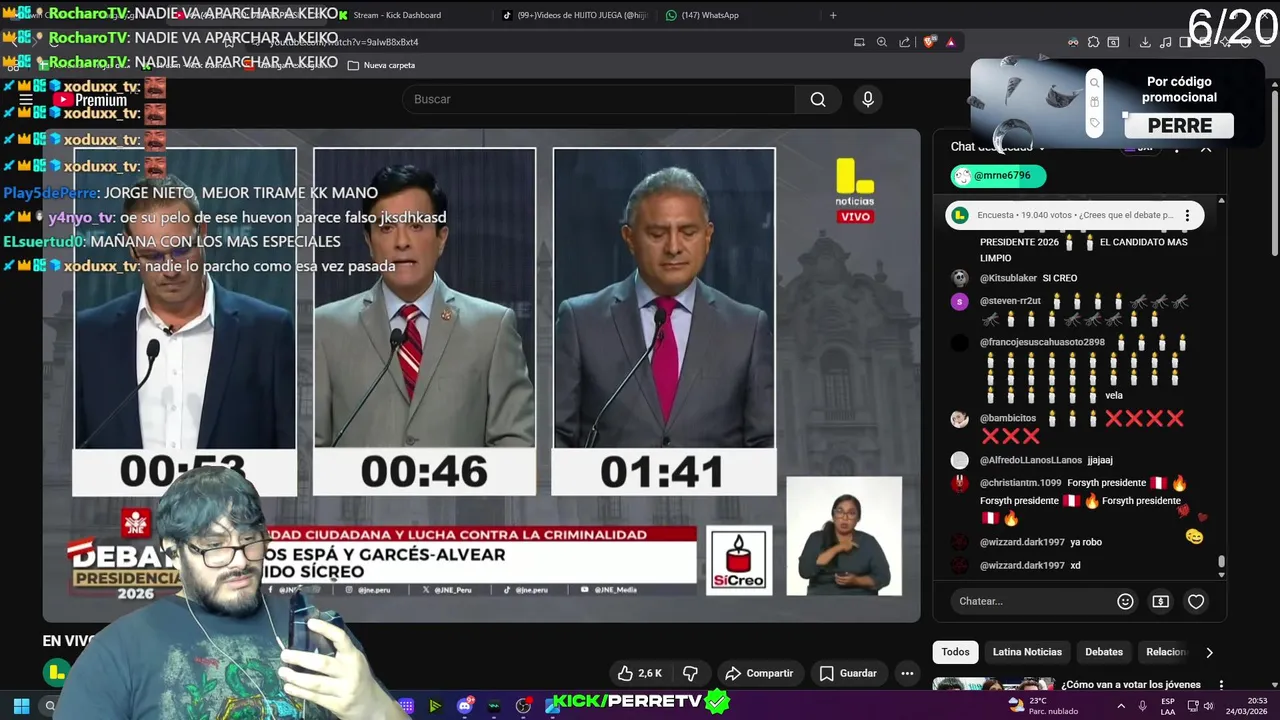Activate voice search microphone icon

tap(868, 99)
